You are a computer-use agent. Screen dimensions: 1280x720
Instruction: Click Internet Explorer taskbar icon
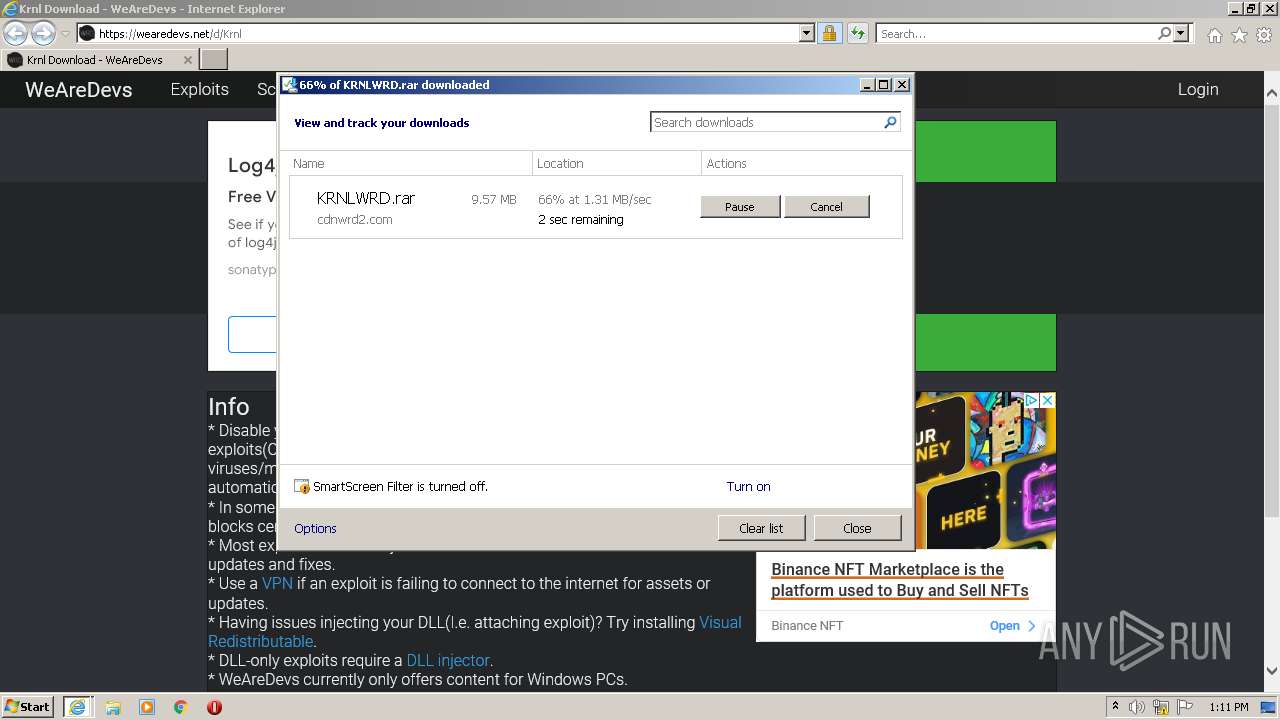77,707
